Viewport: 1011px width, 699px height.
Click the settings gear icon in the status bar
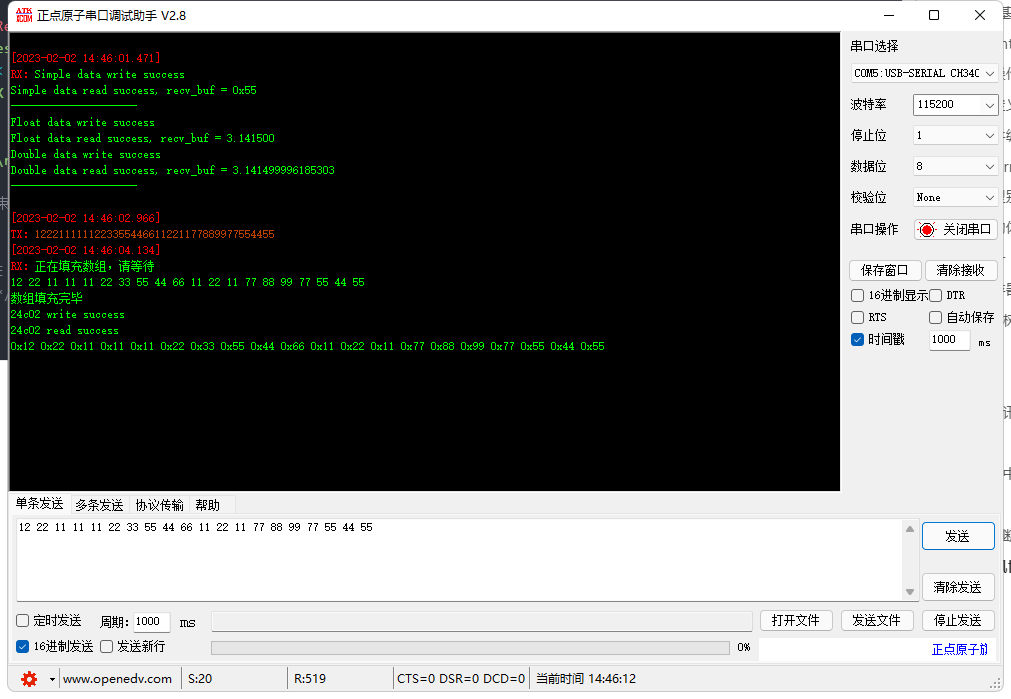pyautogui.click(x=27, y=678)
